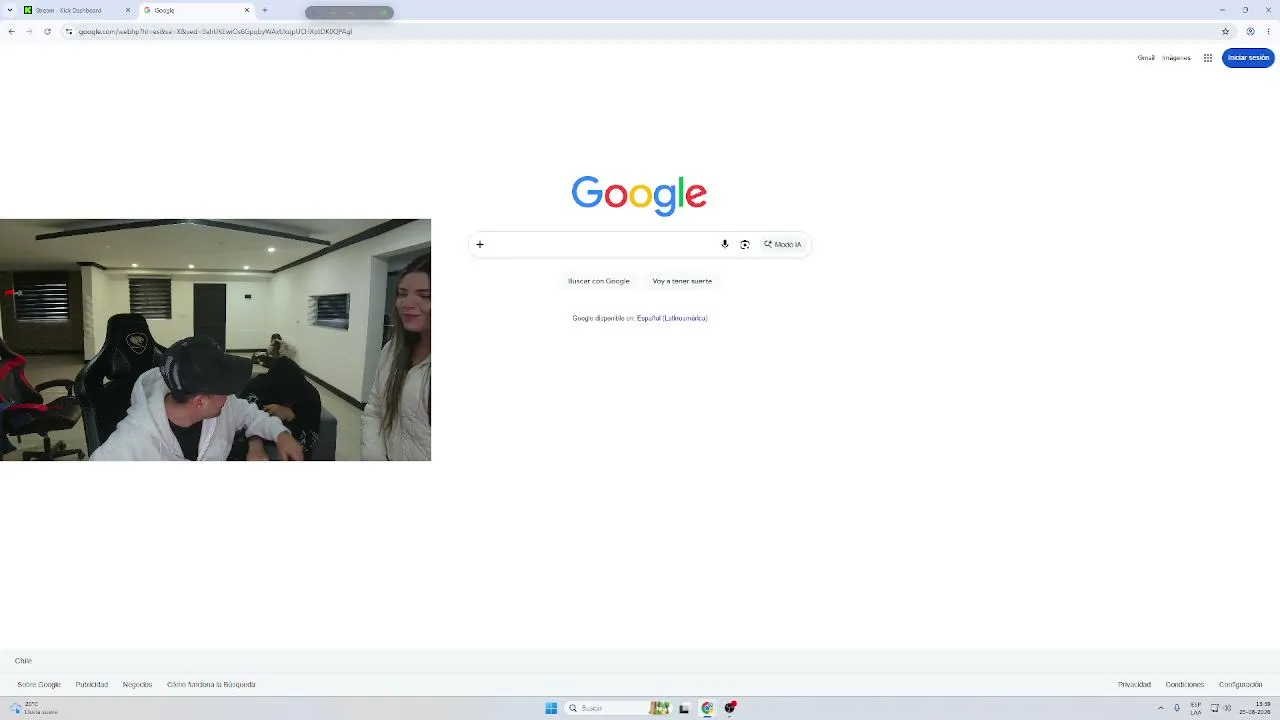Close the Kick Dashboard tab
Screen dimensions: 1280x720
pos(128,10)
